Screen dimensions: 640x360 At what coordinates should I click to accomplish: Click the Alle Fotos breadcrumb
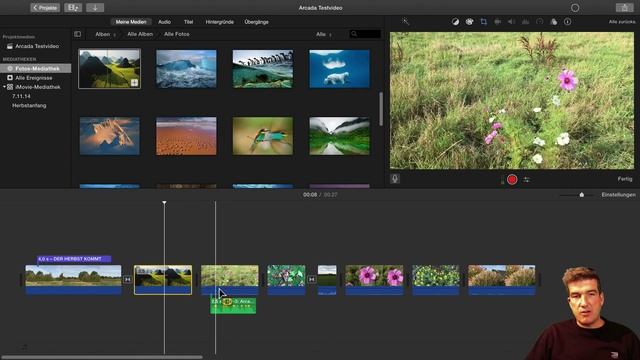tap(177, 34)
